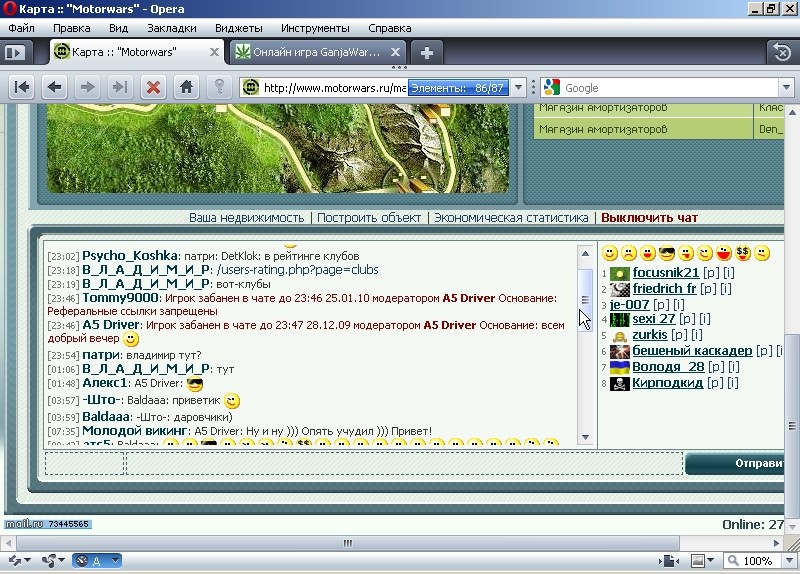
Task: Open je-007's profile link
Action: [x=630, y=305]
